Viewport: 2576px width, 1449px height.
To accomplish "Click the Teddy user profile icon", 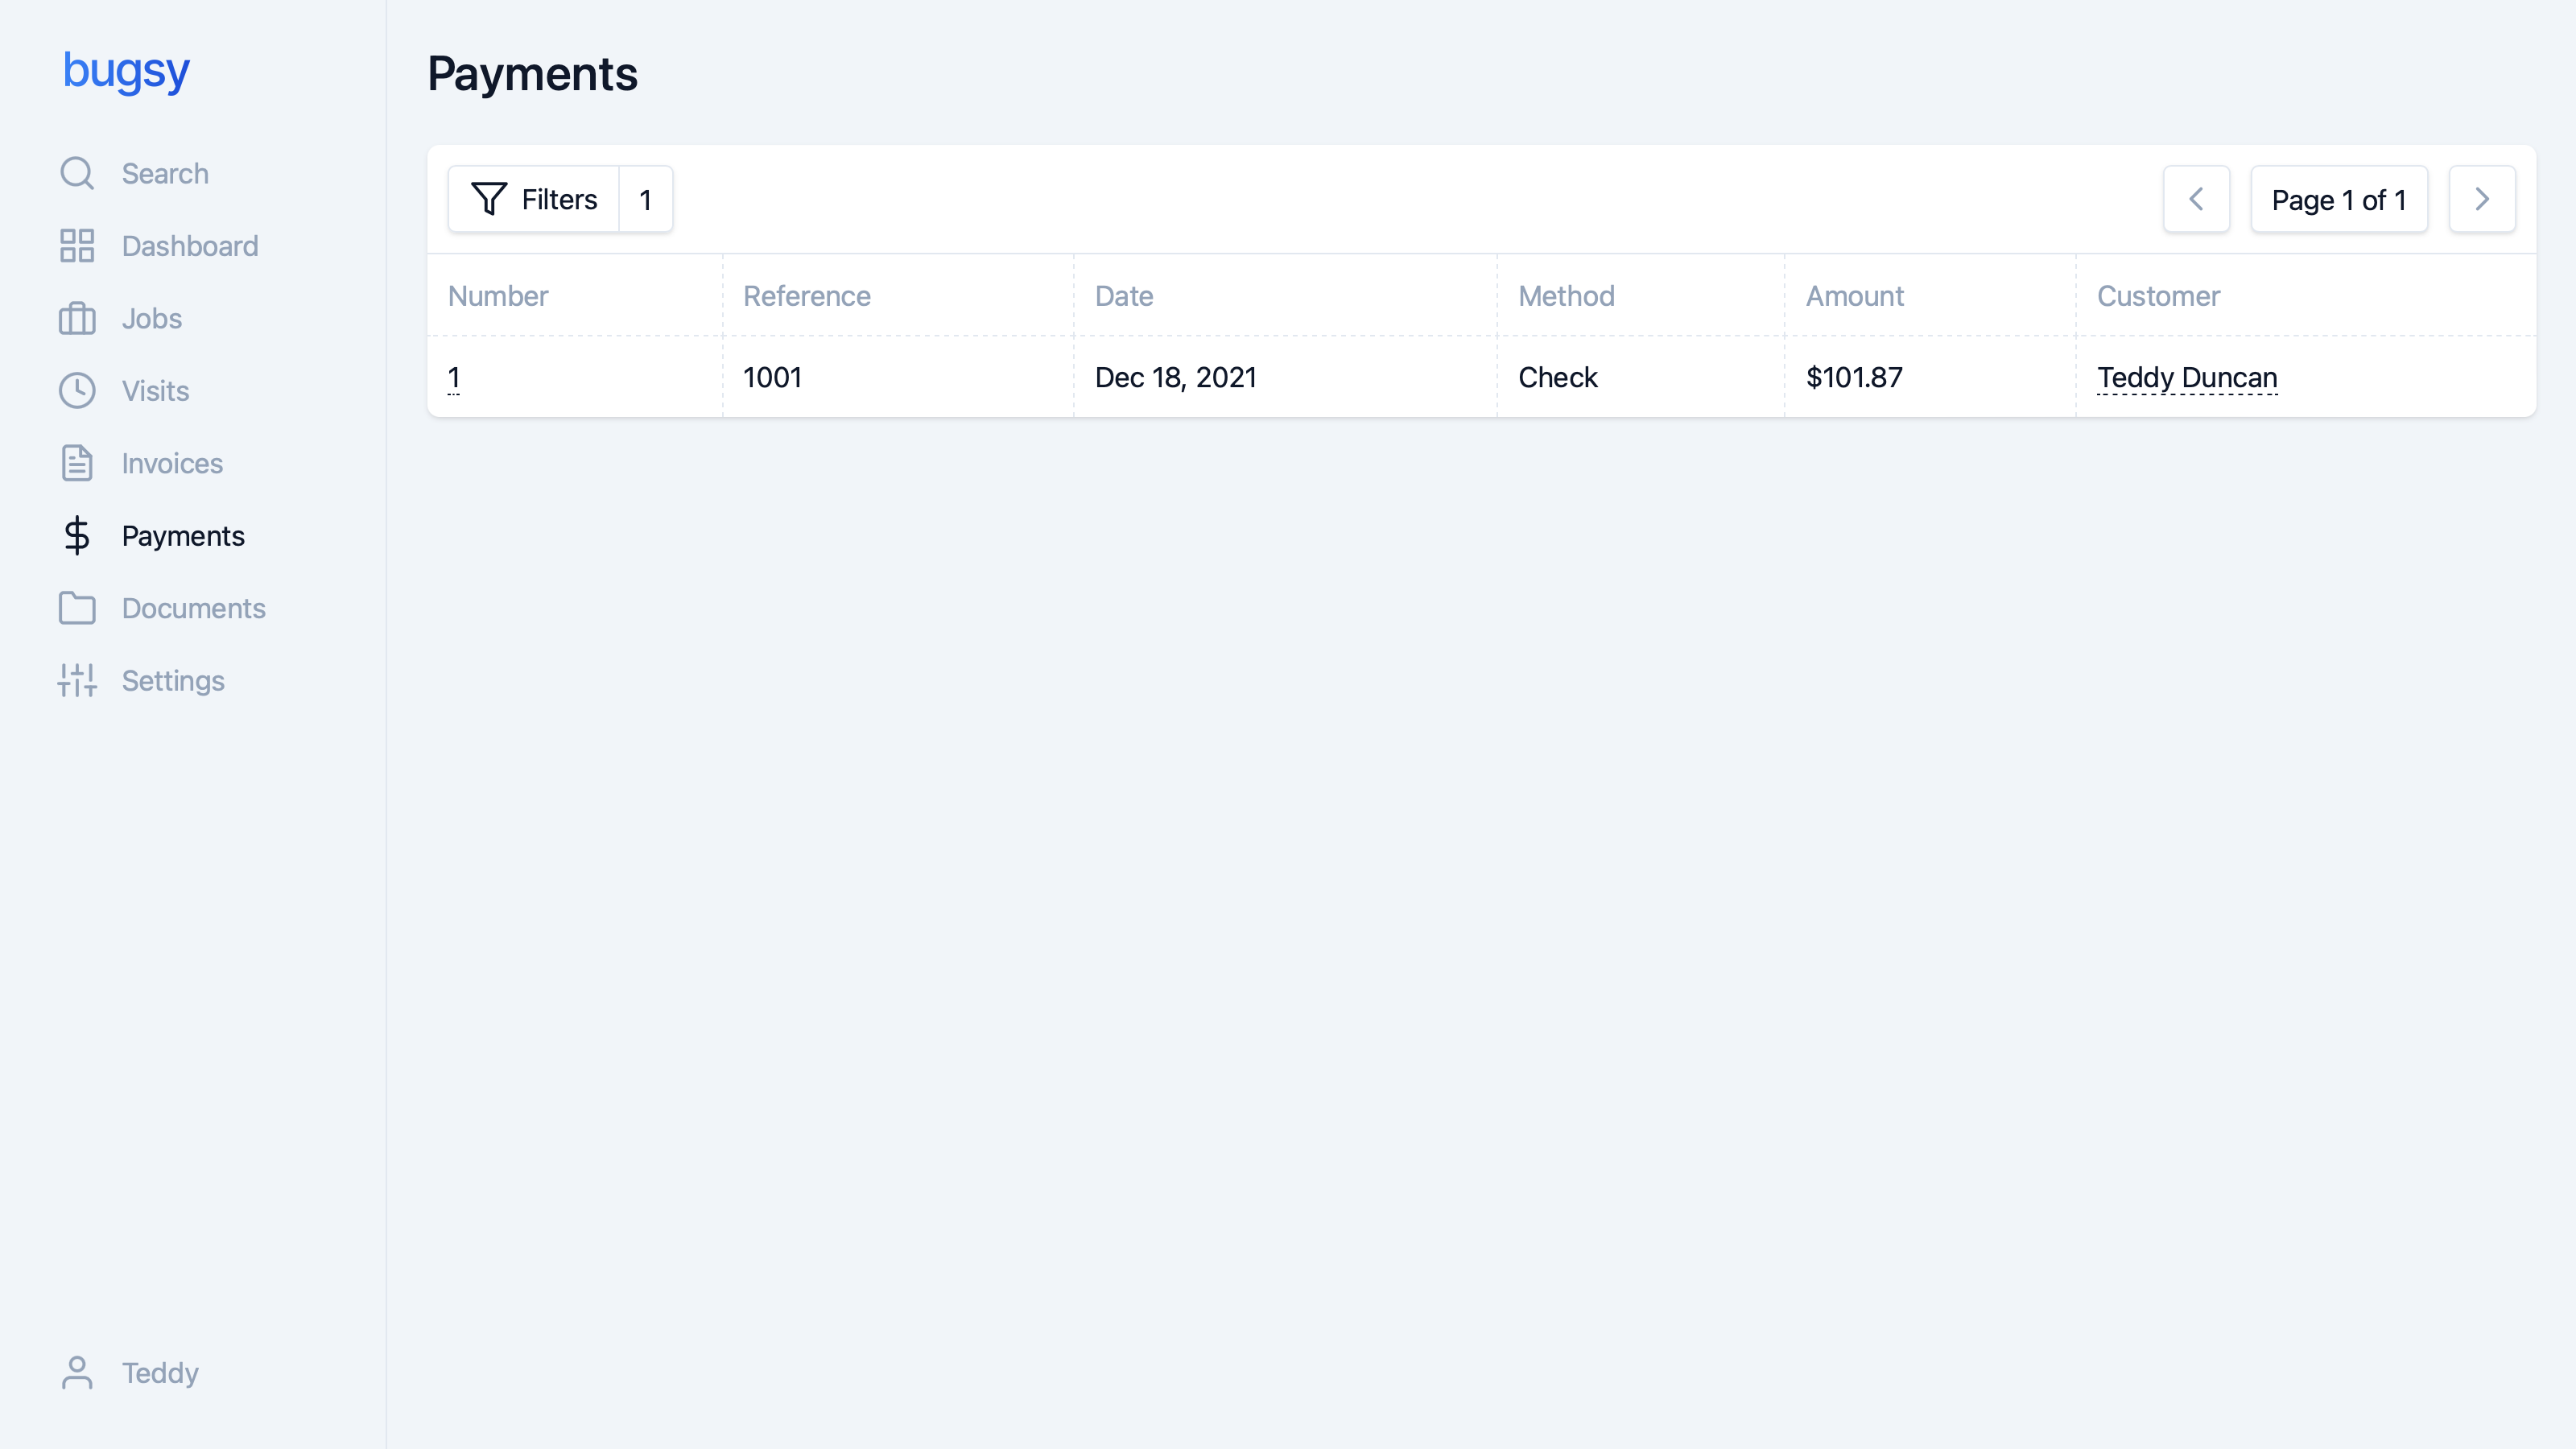I will (77, 1373).
